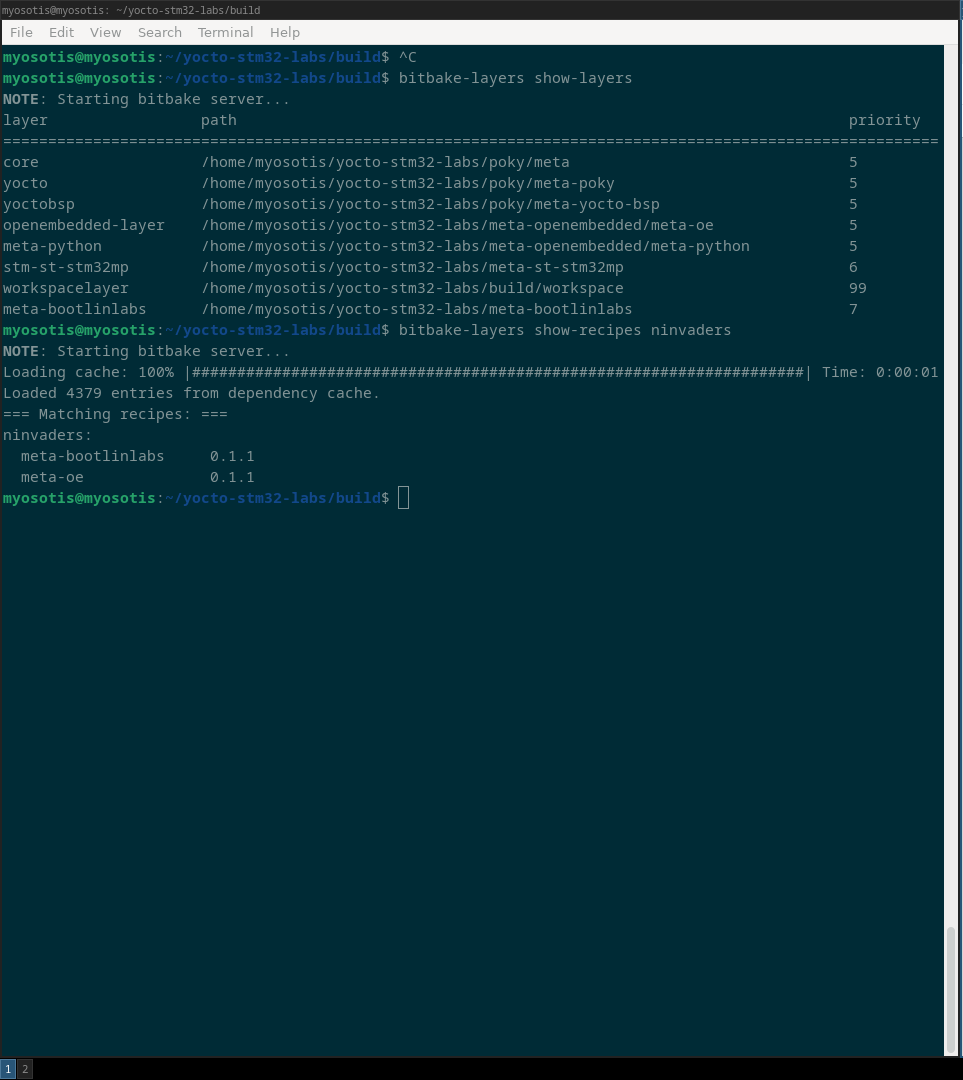Open the View menu
Screen dimensions: 963x1080
pos(105,32)
